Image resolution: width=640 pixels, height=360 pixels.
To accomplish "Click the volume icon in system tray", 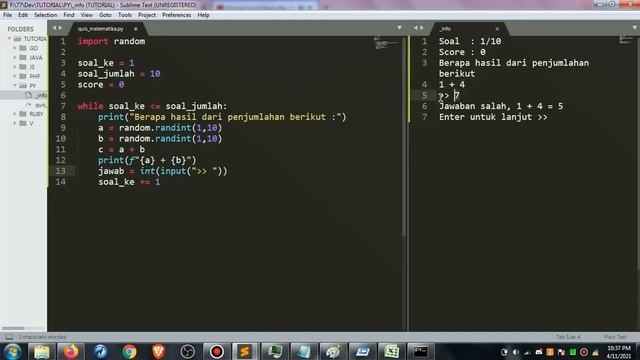I will click(516, 352).
